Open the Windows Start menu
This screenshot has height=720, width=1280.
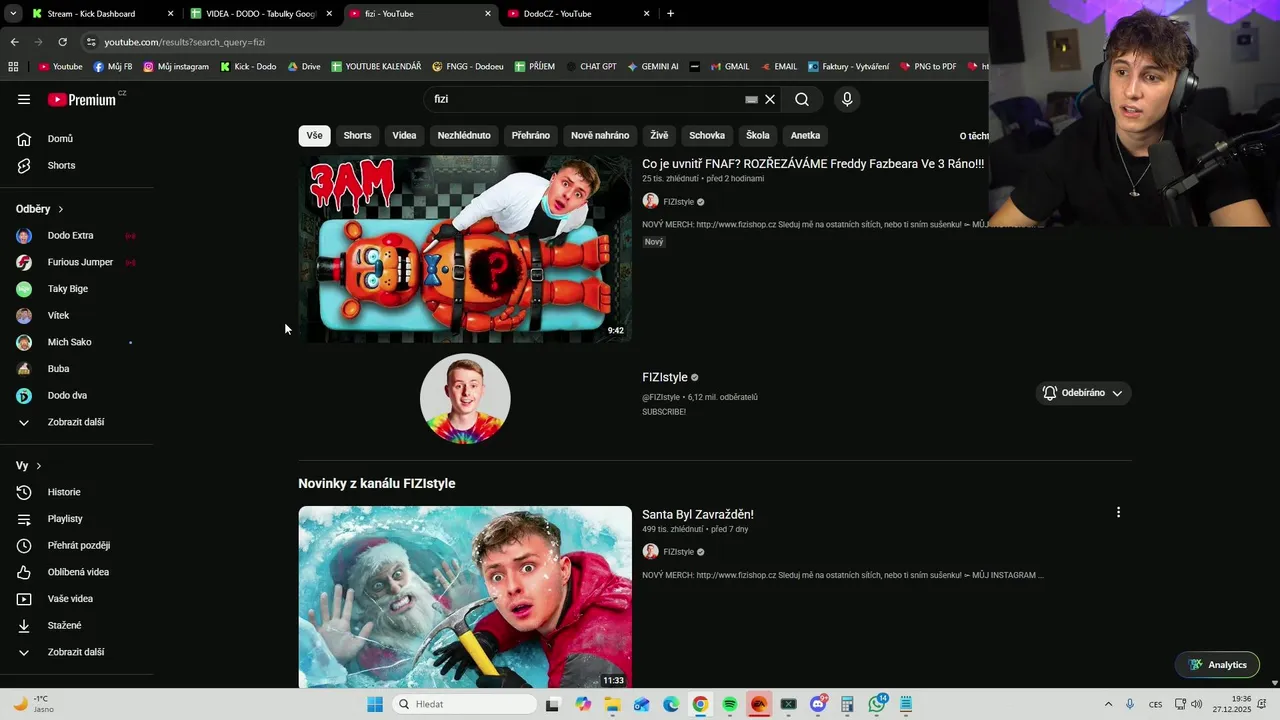tap(375, 704)
